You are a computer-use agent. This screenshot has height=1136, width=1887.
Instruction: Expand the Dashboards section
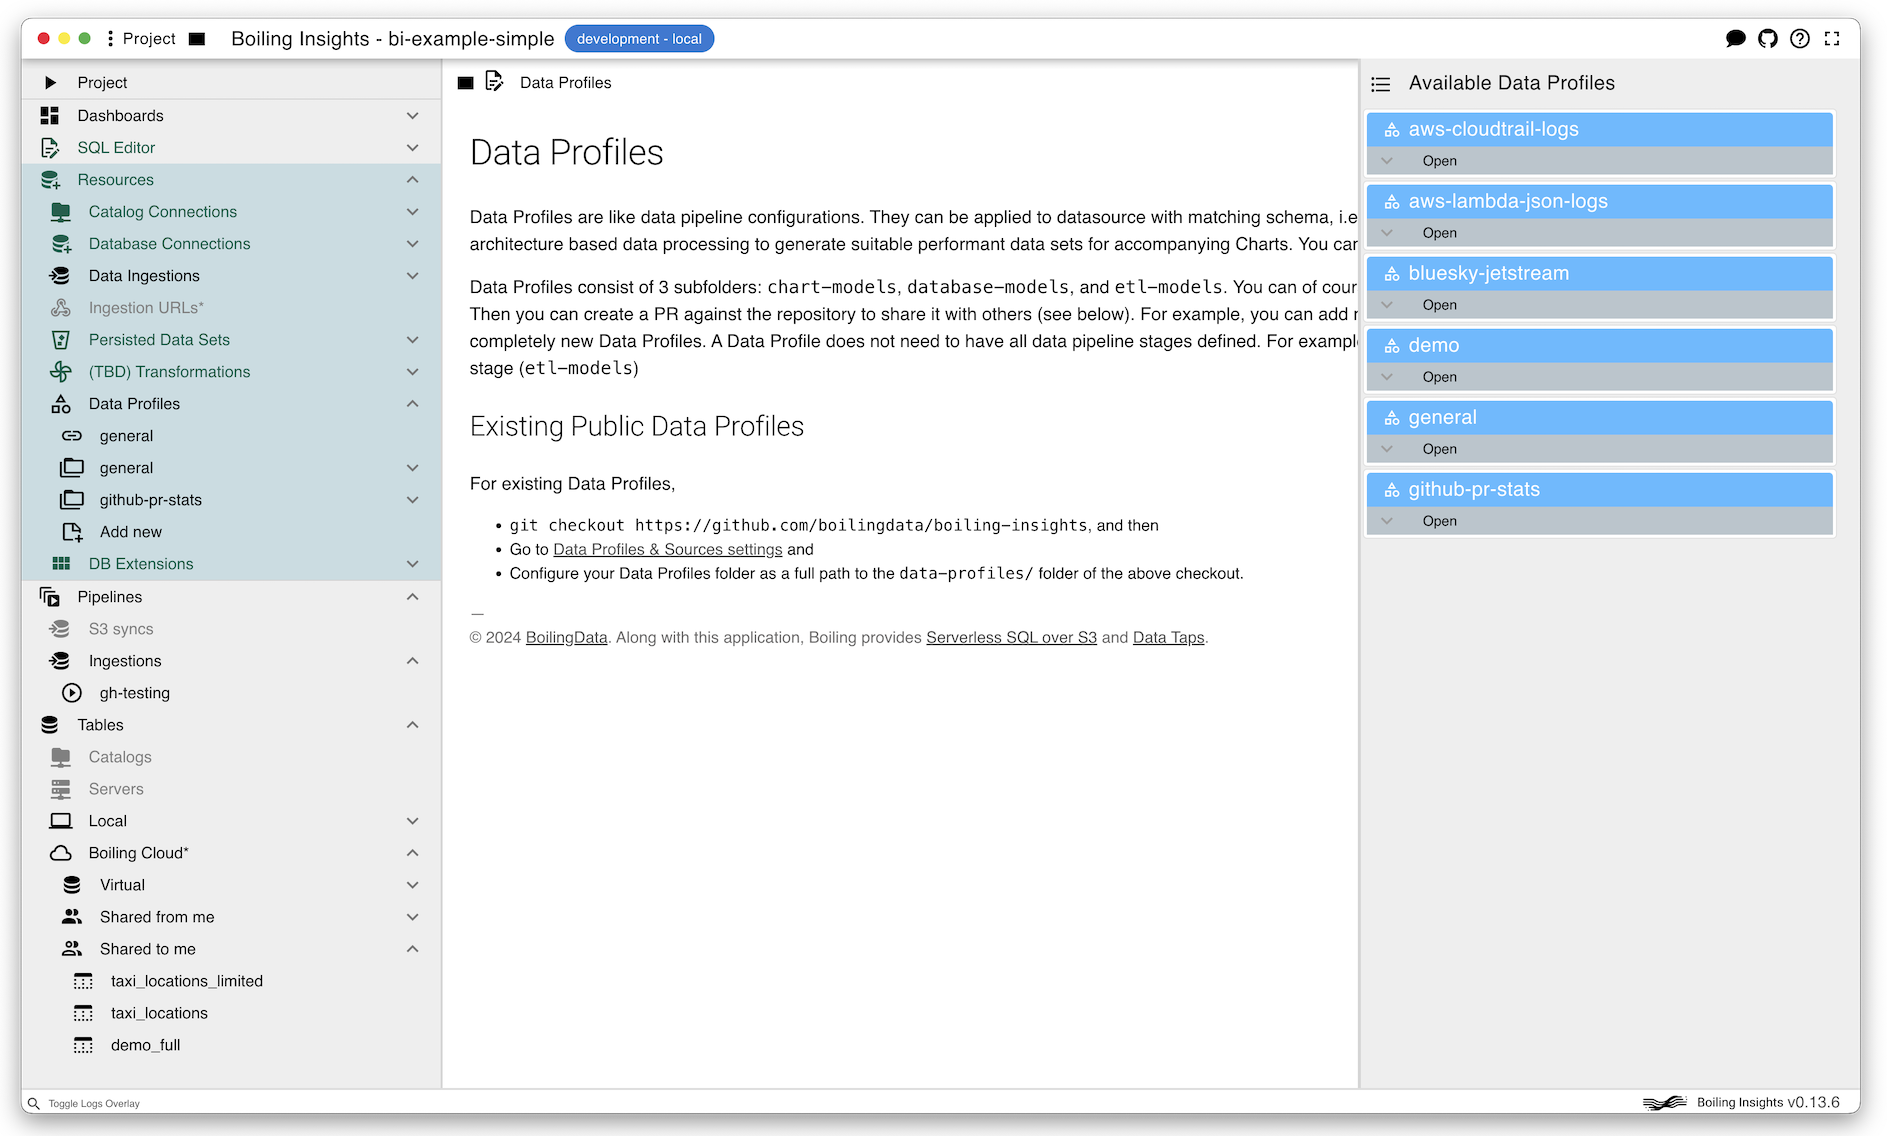coord(412,115)
